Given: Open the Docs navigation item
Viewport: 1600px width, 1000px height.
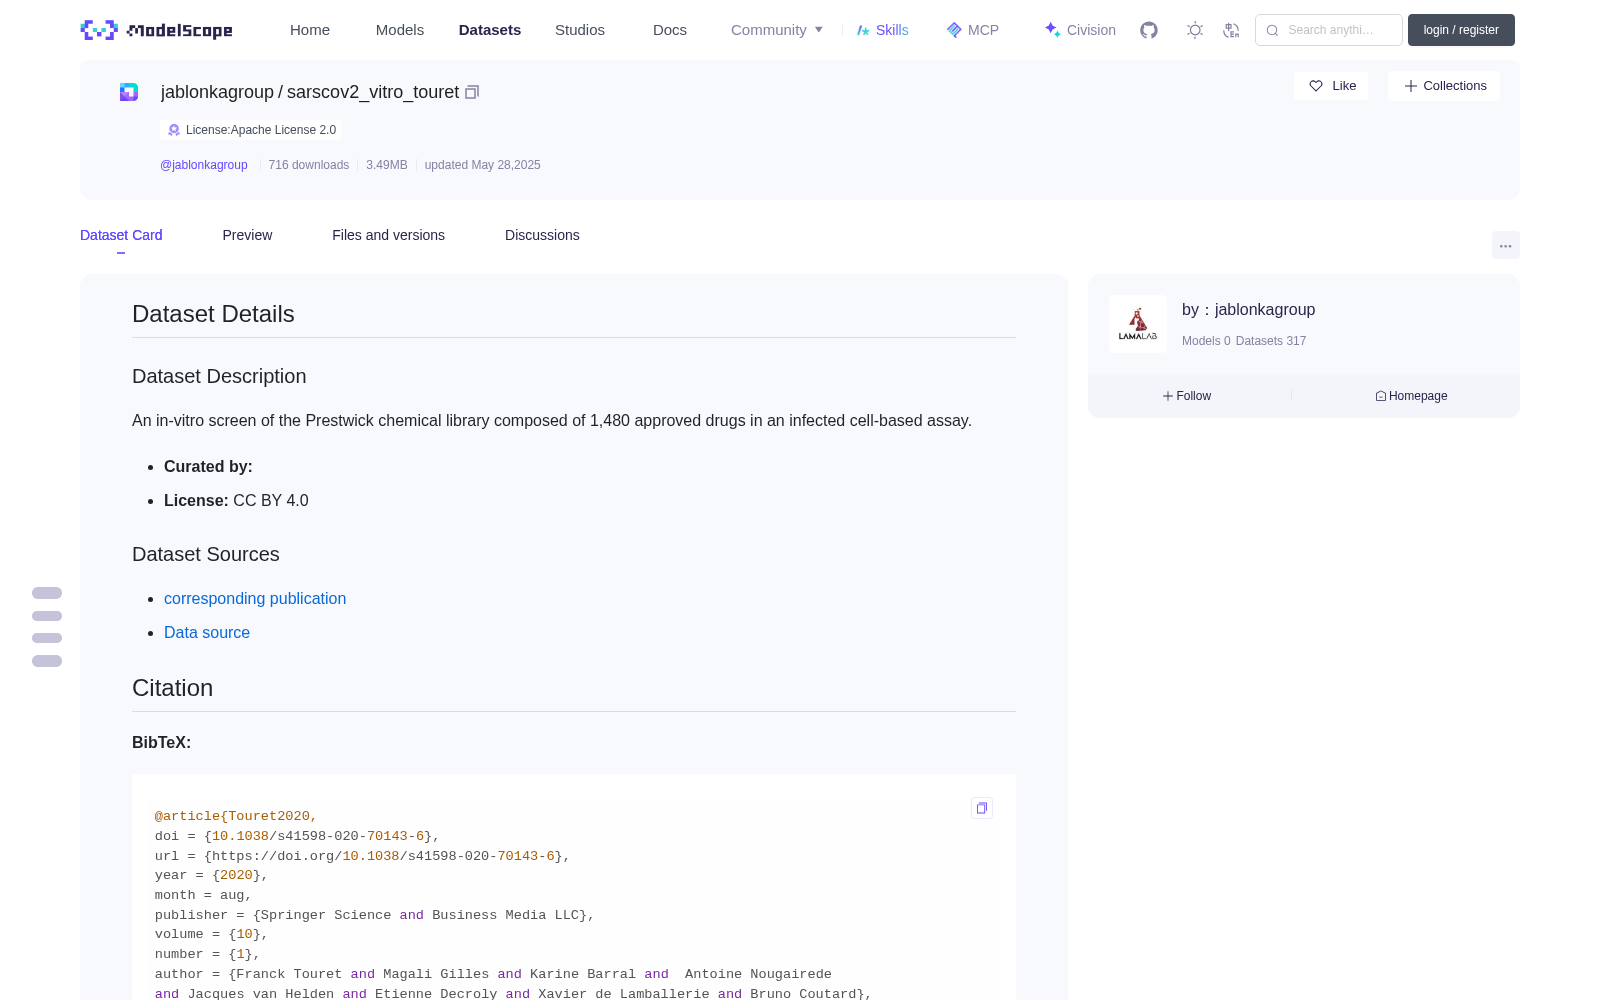Looking at the screenshot, I should click(x=670, y=30).
